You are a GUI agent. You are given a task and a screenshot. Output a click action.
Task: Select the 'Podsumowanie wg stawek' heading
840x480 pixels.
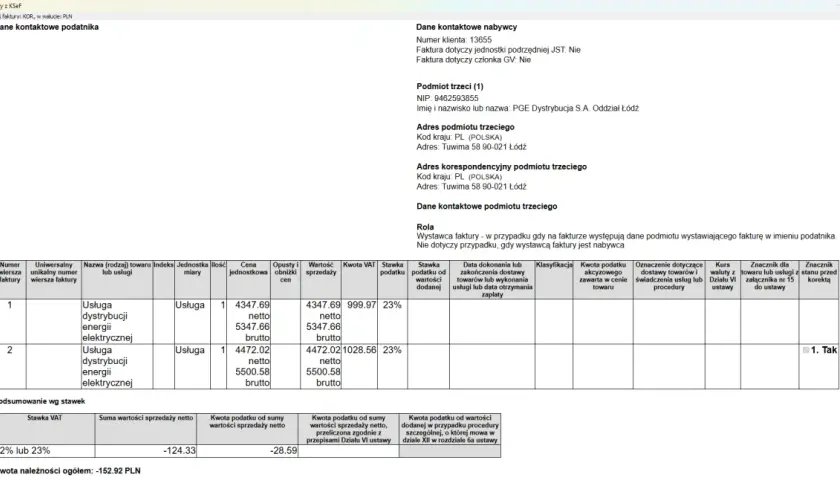coord(42,401)
